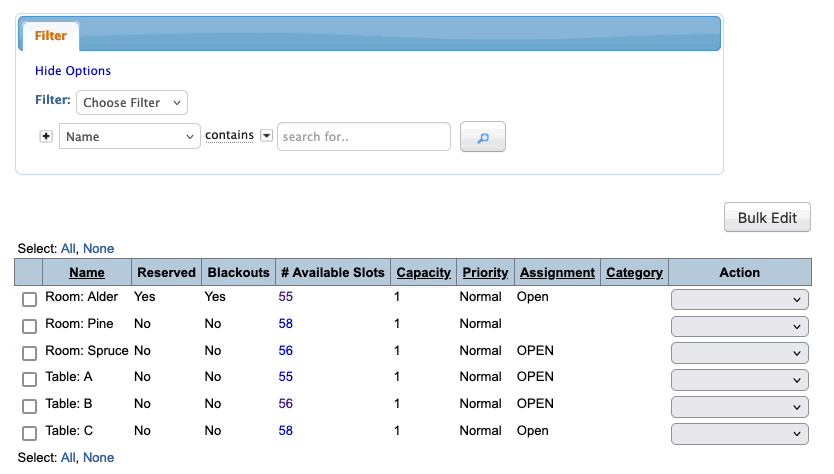Click the search for.. input field
Image resolution: width=834 pixels, height=474 pixels.
tap(364, 137)
